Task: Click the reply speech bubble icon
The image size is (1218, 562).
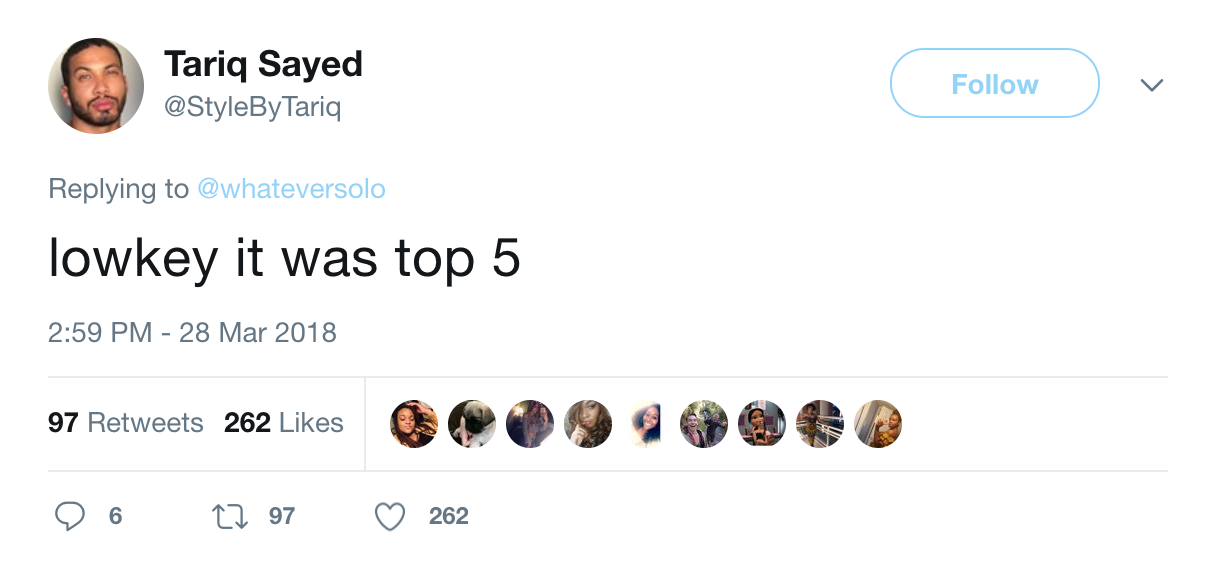Action: [69, 516]
